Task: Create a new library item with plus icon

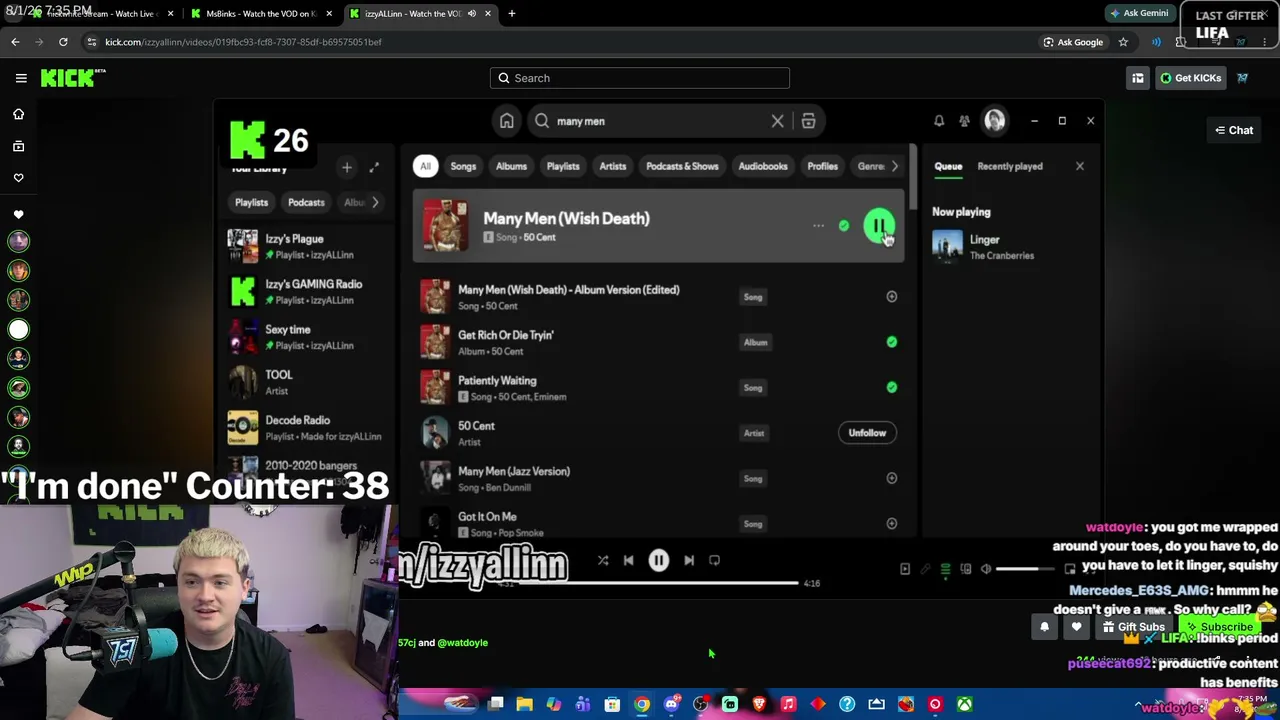Action: 346,167
